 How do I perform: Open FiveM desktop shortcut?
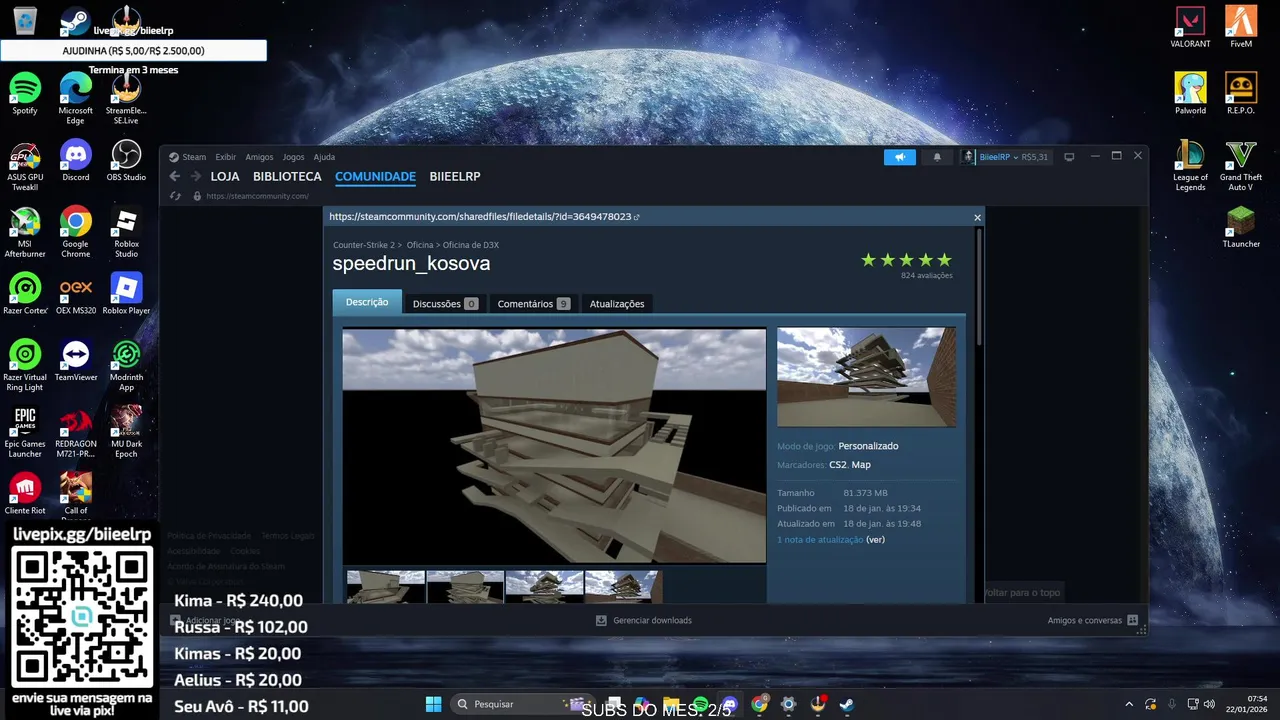click(x=1241, y=27)
